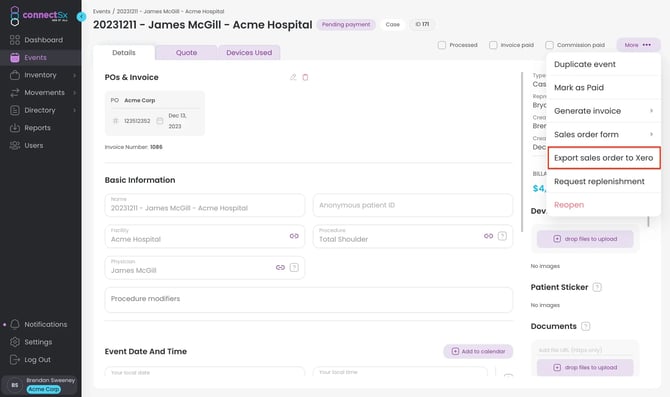Click the help icon in Physician field
Image resolution: width=670 pixels, height=397 pixels.
coord(294,268)
